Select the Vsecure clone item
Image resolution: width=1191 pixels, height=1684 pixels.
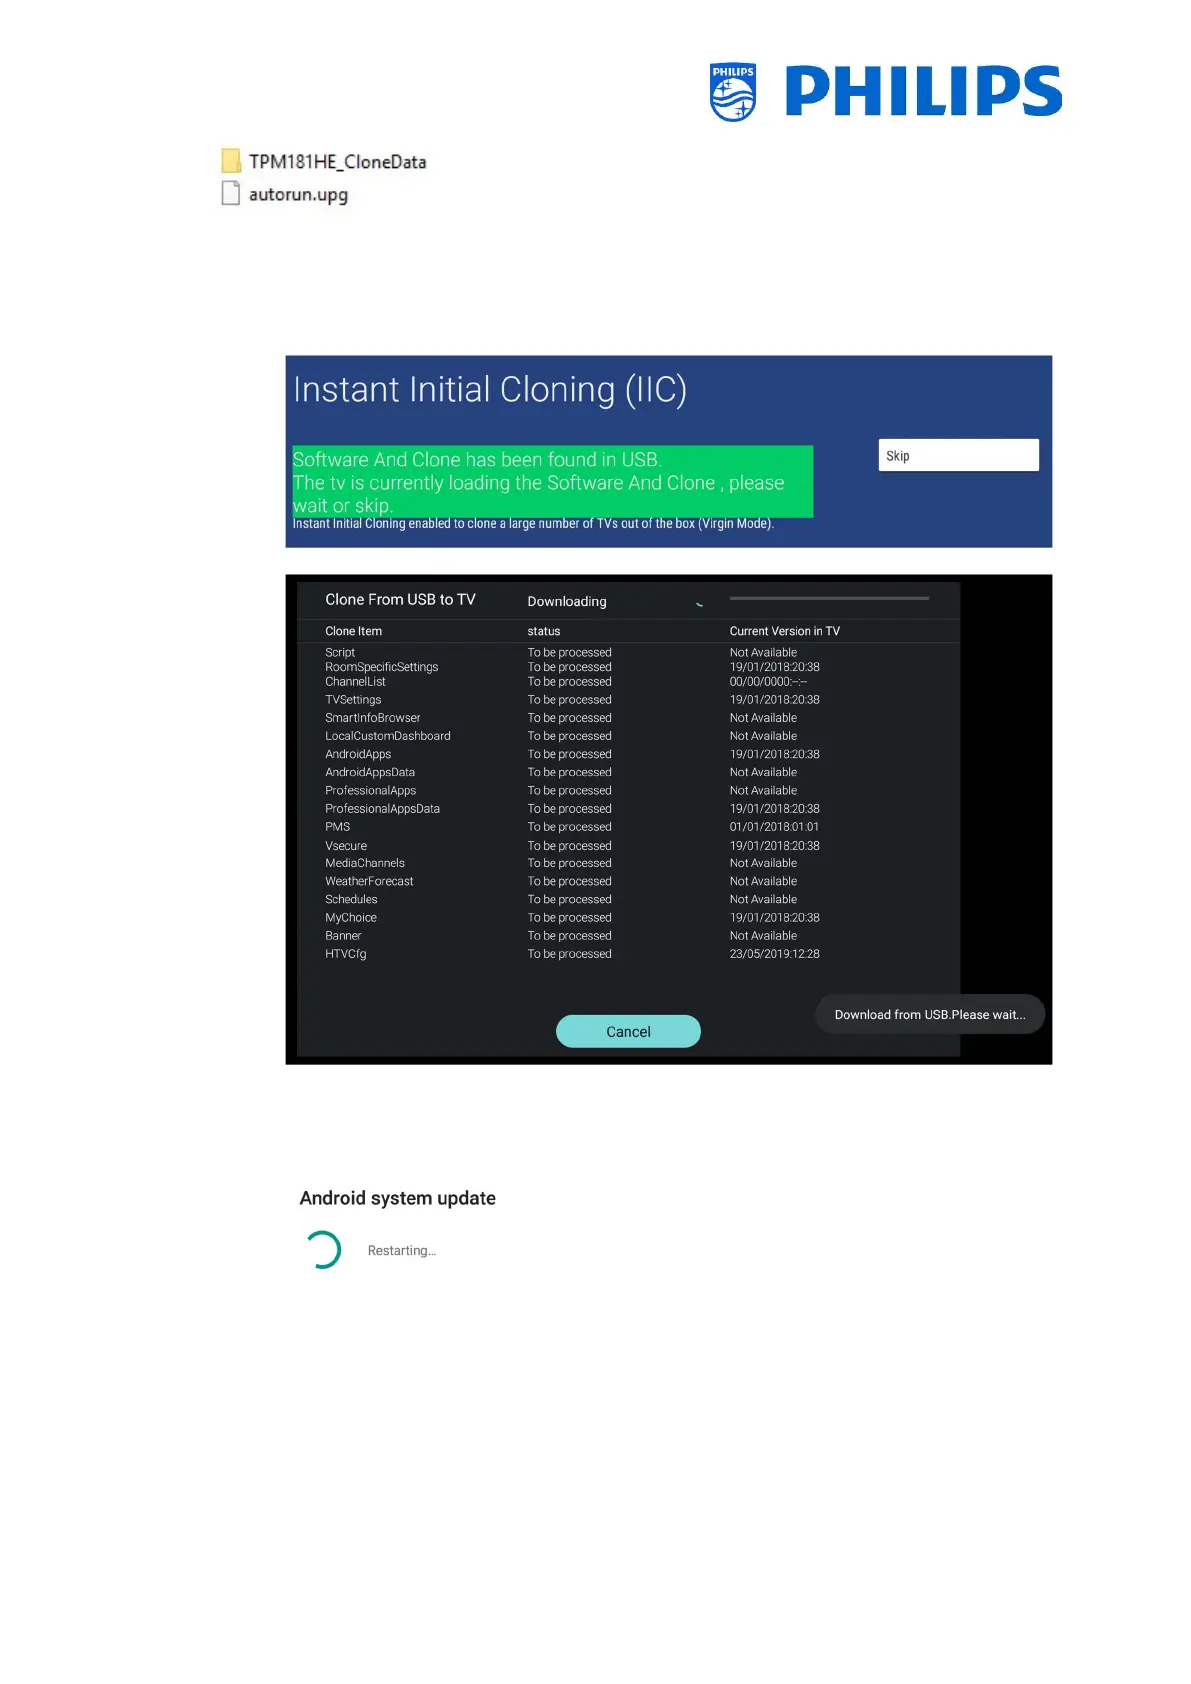346,845
